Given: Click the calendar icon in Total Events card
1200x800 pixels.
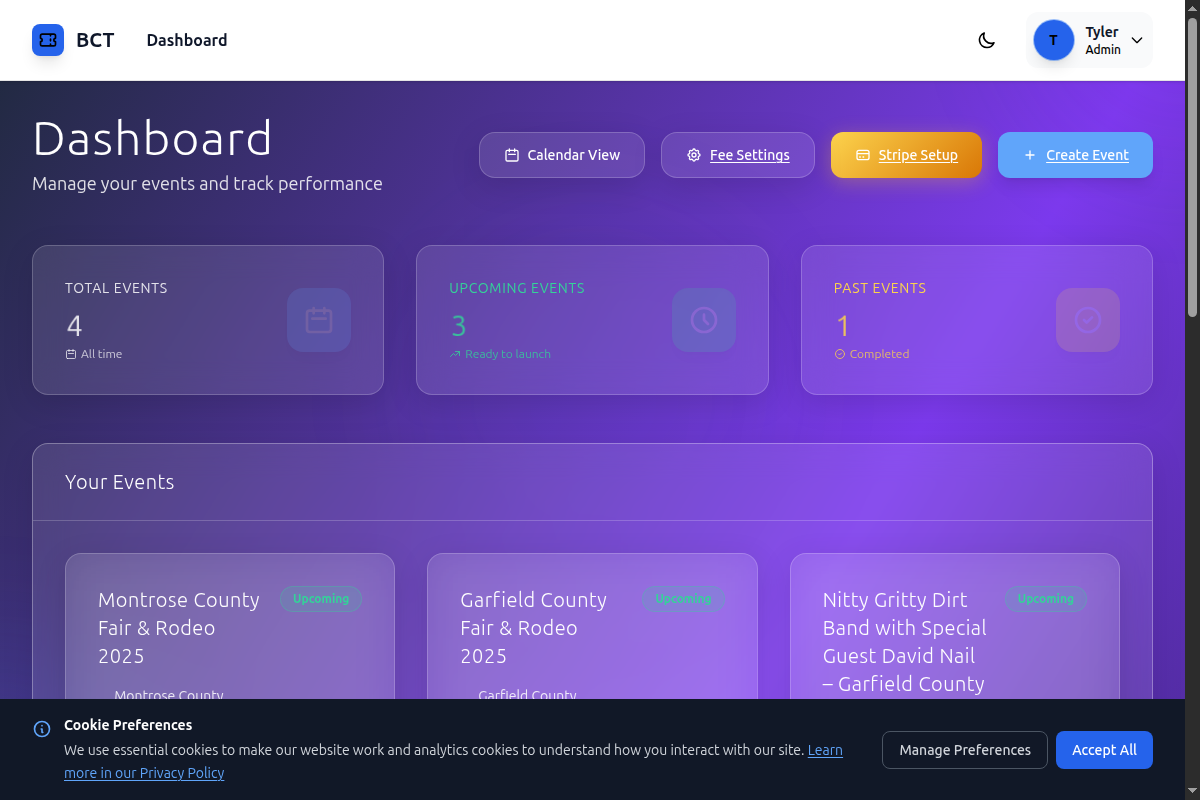Looking at the screenshot, I should click(x=319, y=320).
